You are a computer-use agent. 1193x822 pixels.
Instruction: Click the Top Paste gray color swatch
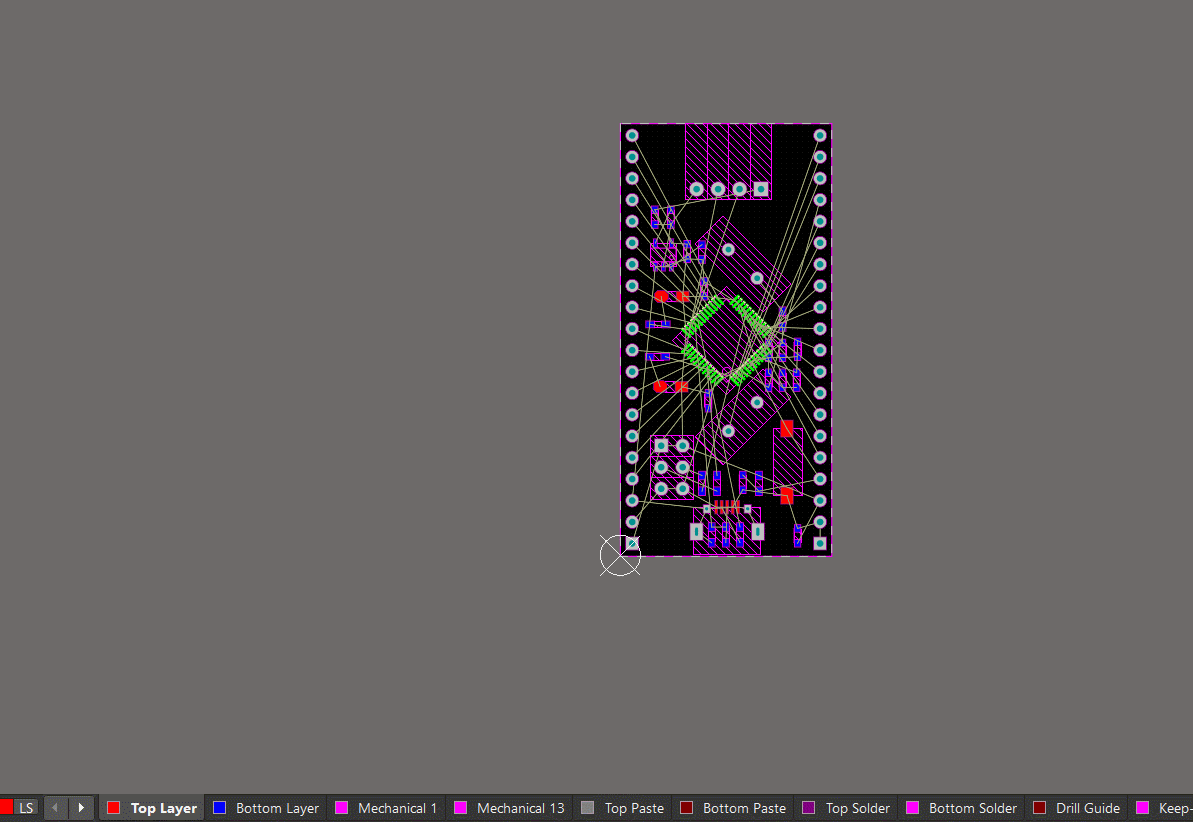click(587, 808)
